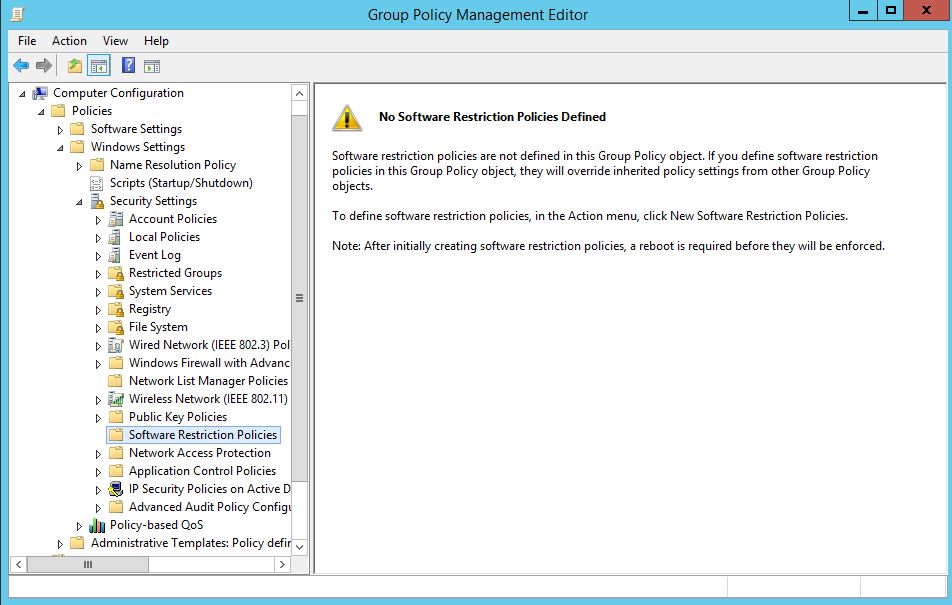952x605 pixels.
Task: Collapse the Windows Settings node
Action: [60, 148]
